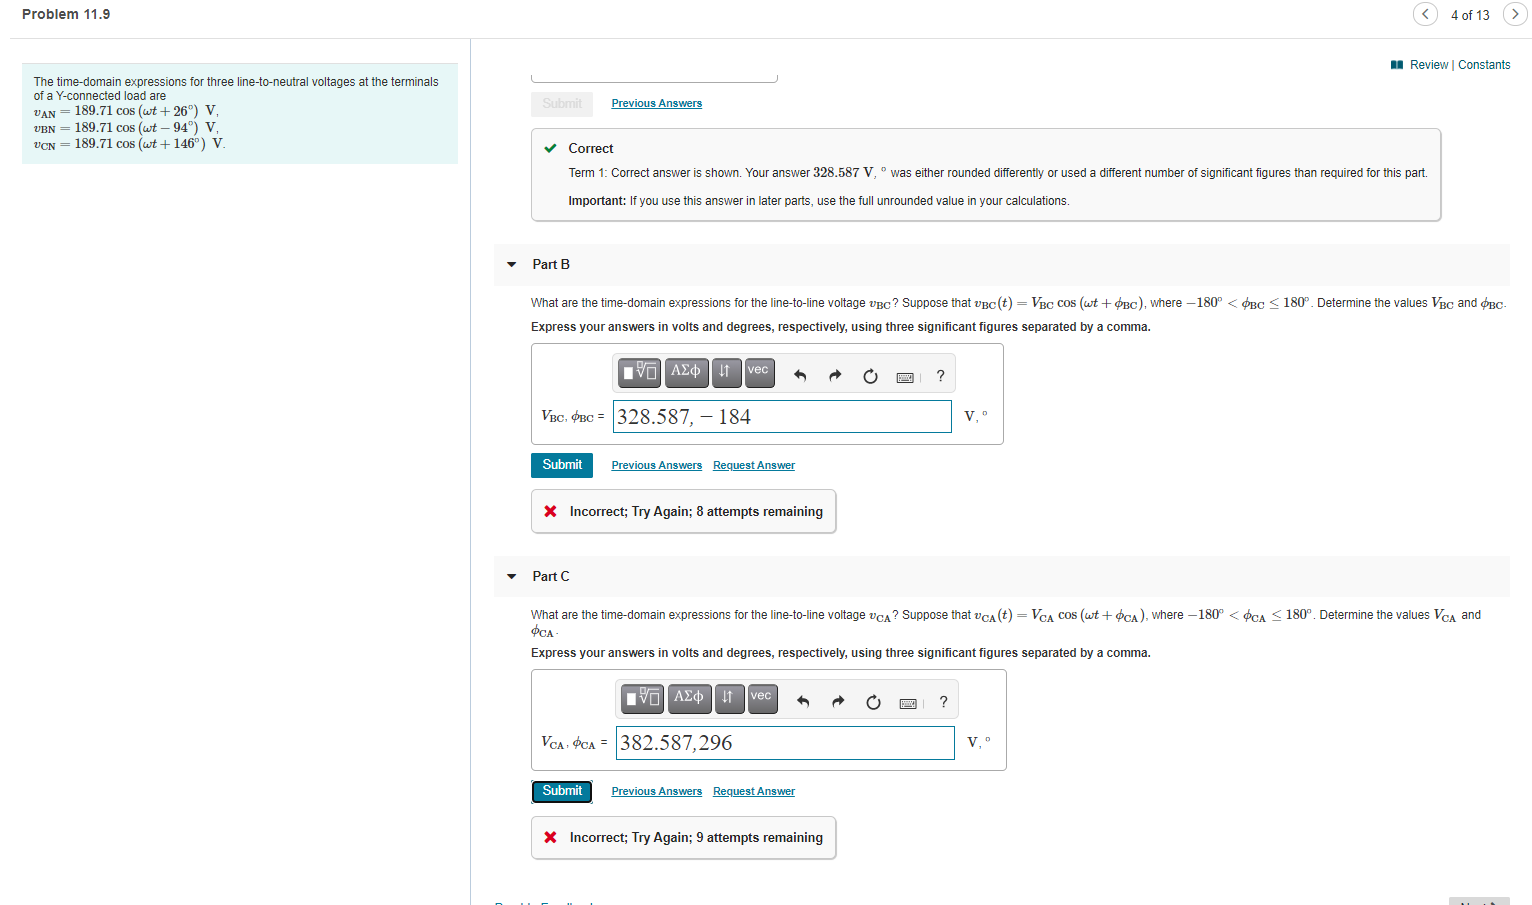
Task: Open Greek symbols menu in Part C
Action: 689,698
